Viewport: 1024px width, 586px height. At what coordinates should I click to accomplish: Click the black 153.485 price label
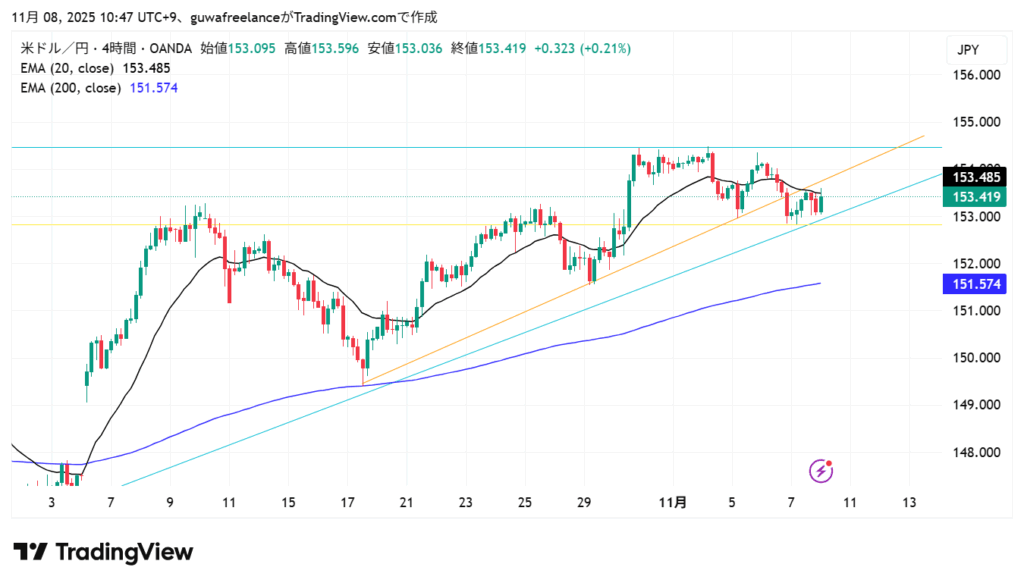coord(976,177)
